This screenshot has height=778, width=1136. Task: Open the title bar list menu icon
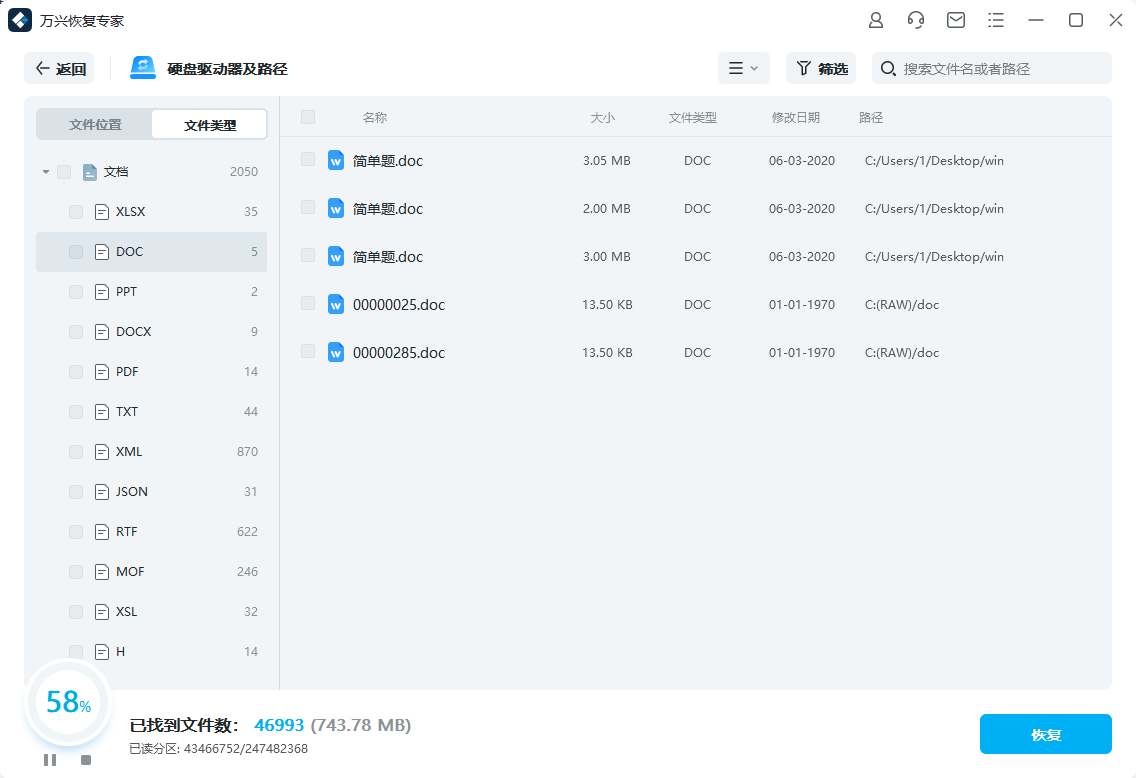[996, 20]
